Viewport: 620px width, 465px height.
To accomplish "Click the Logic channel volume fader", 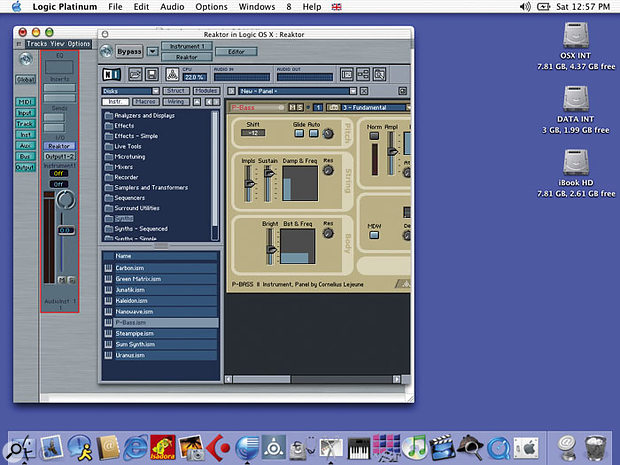I will click(65, 230).
